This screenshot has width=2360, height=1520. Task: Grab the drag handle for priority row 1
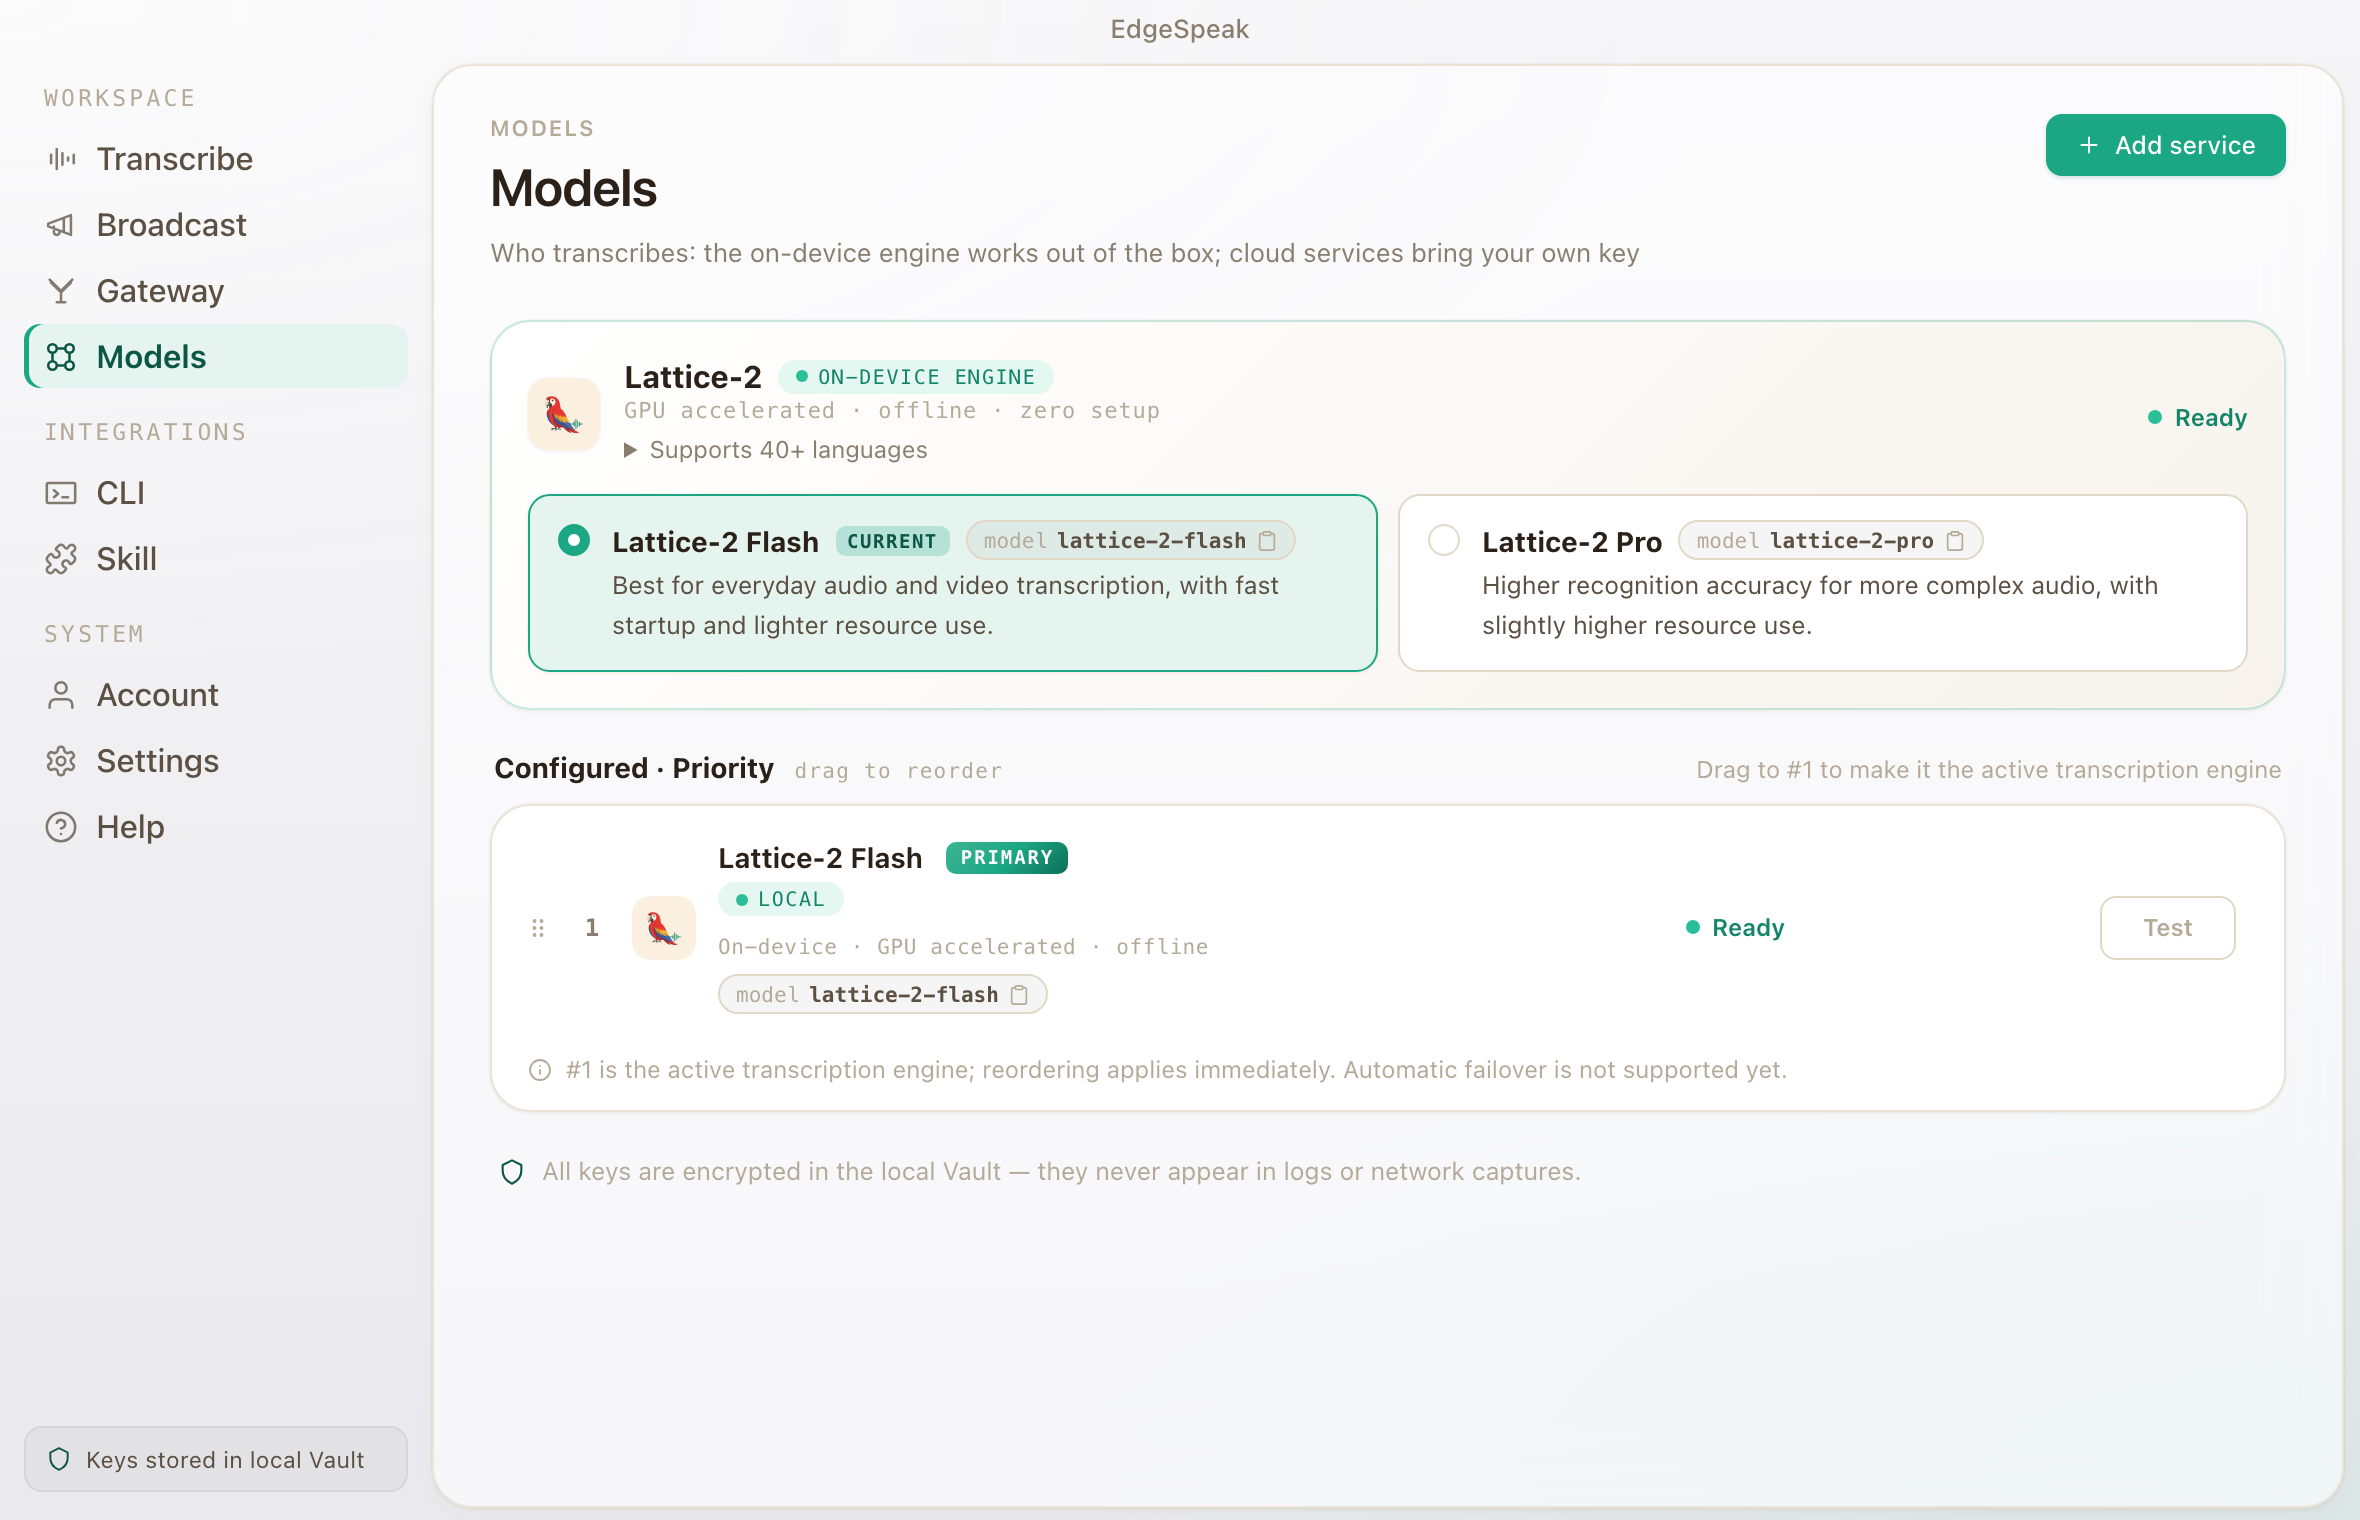pyautogui.click(x=538, y=928)
